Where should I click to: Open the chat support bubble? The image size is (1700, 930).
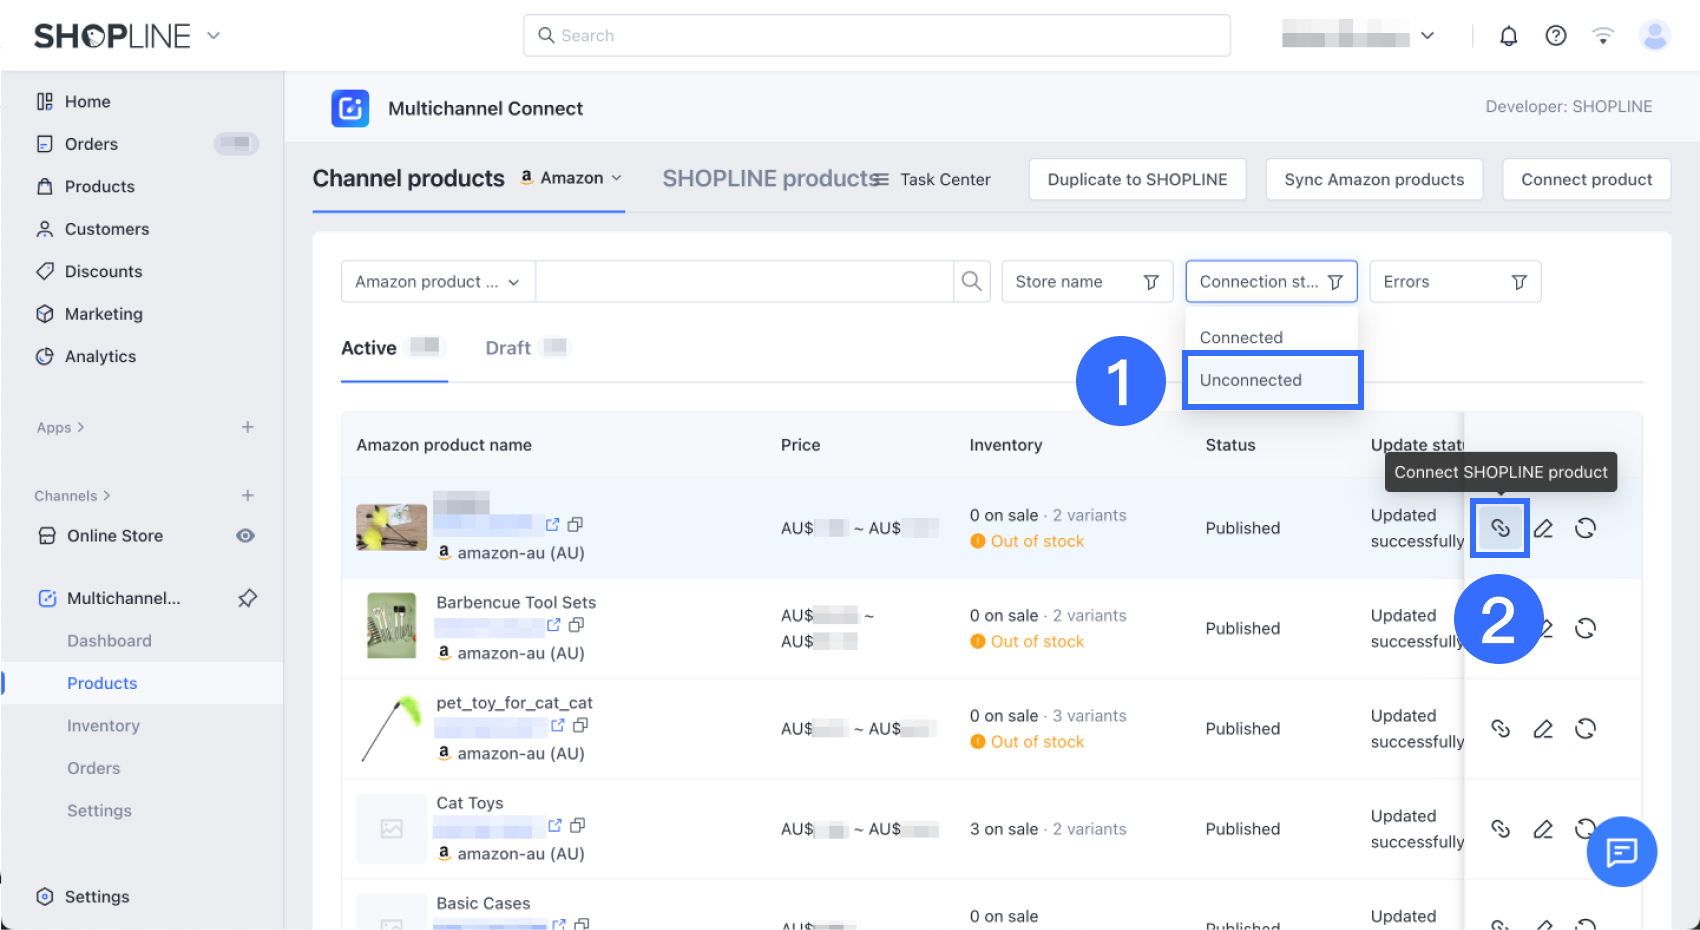click(x=1621, y=852)
